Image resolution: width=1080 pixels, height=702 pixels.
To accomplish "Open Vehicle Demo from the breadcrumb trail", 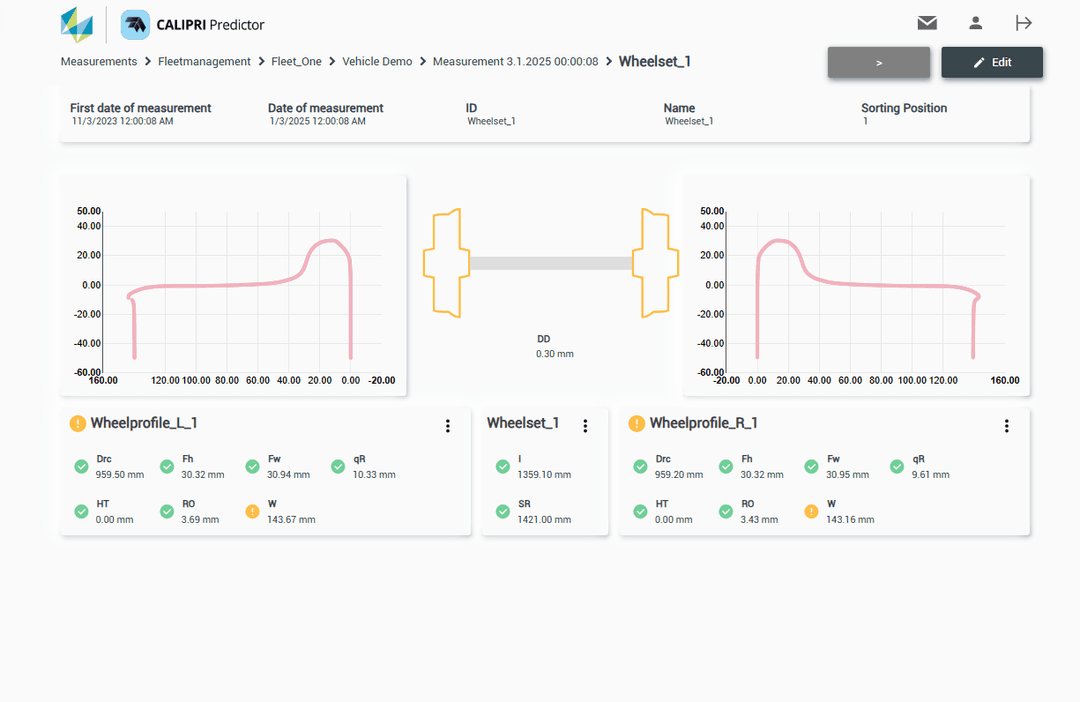I will pyautogui.click(x=377, y=61).
